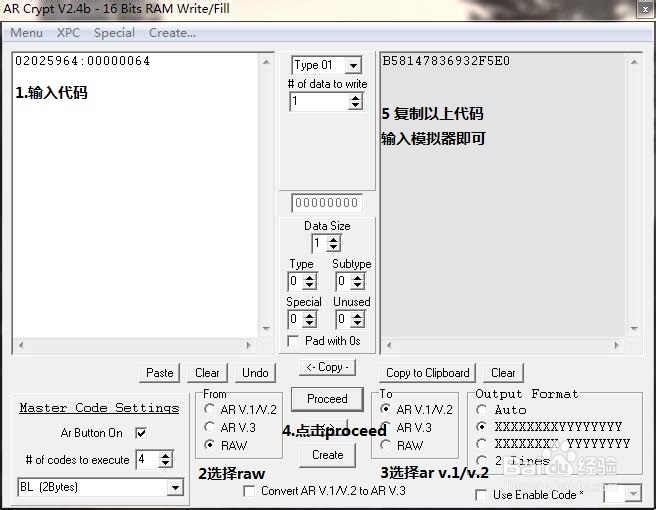
Task: Click input box scroll up arrow
Action: point(266,62)
